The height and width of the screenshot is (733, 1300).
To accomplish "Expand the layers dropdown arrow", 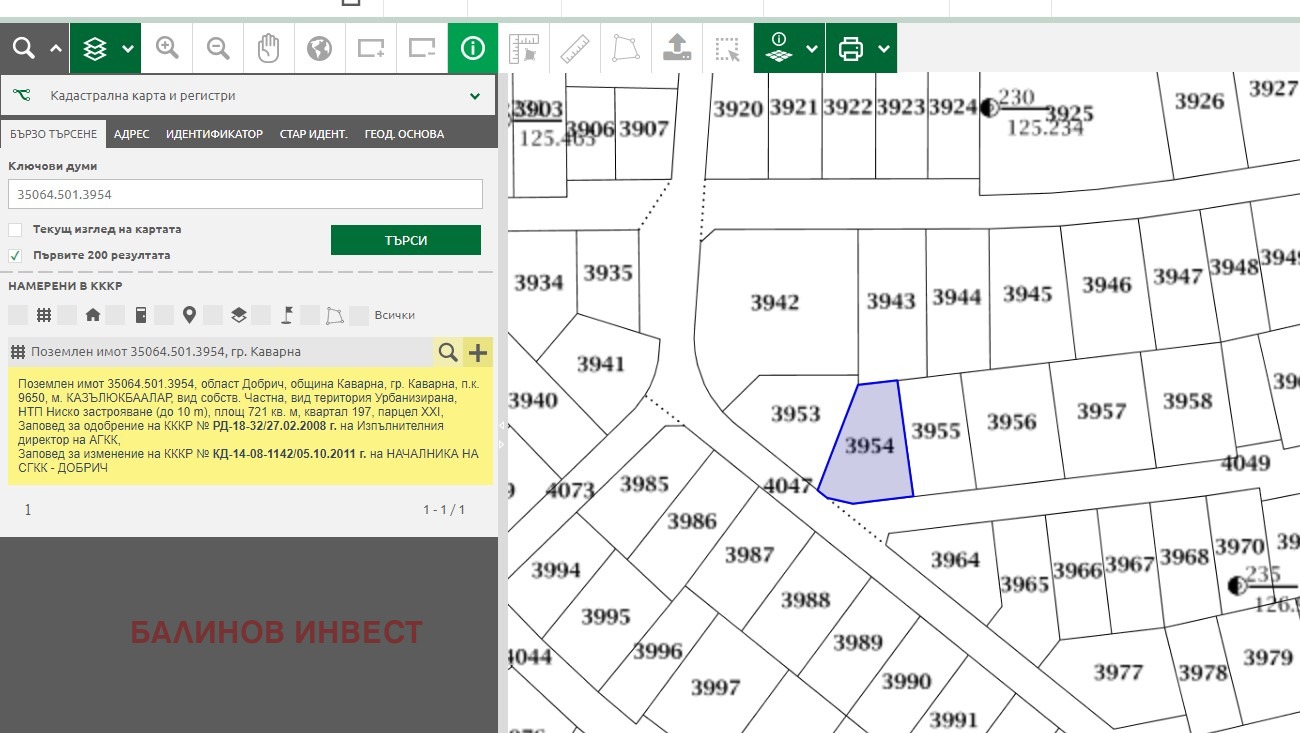I will tap(128, 48).
